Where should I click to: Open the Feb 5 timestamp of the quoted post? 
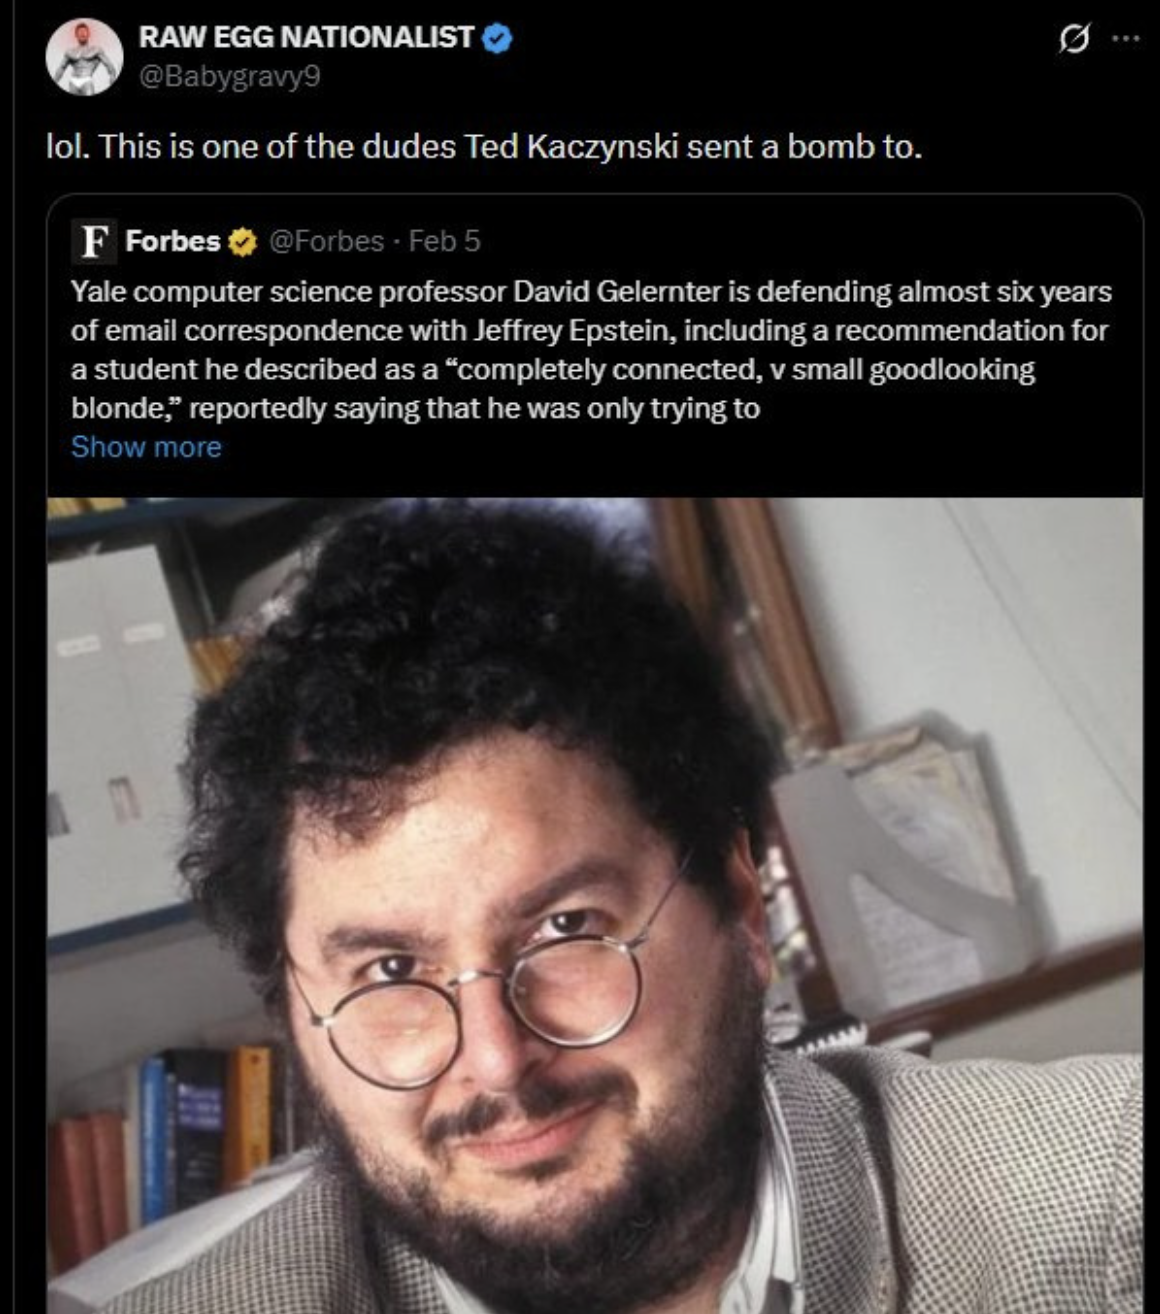(445, 241)
